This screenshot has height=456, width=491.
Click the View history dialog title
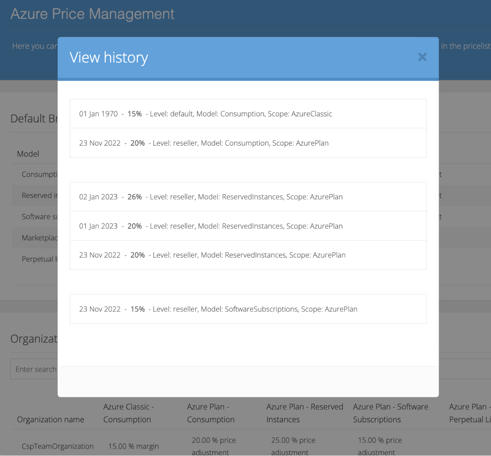tap(109, 58)
